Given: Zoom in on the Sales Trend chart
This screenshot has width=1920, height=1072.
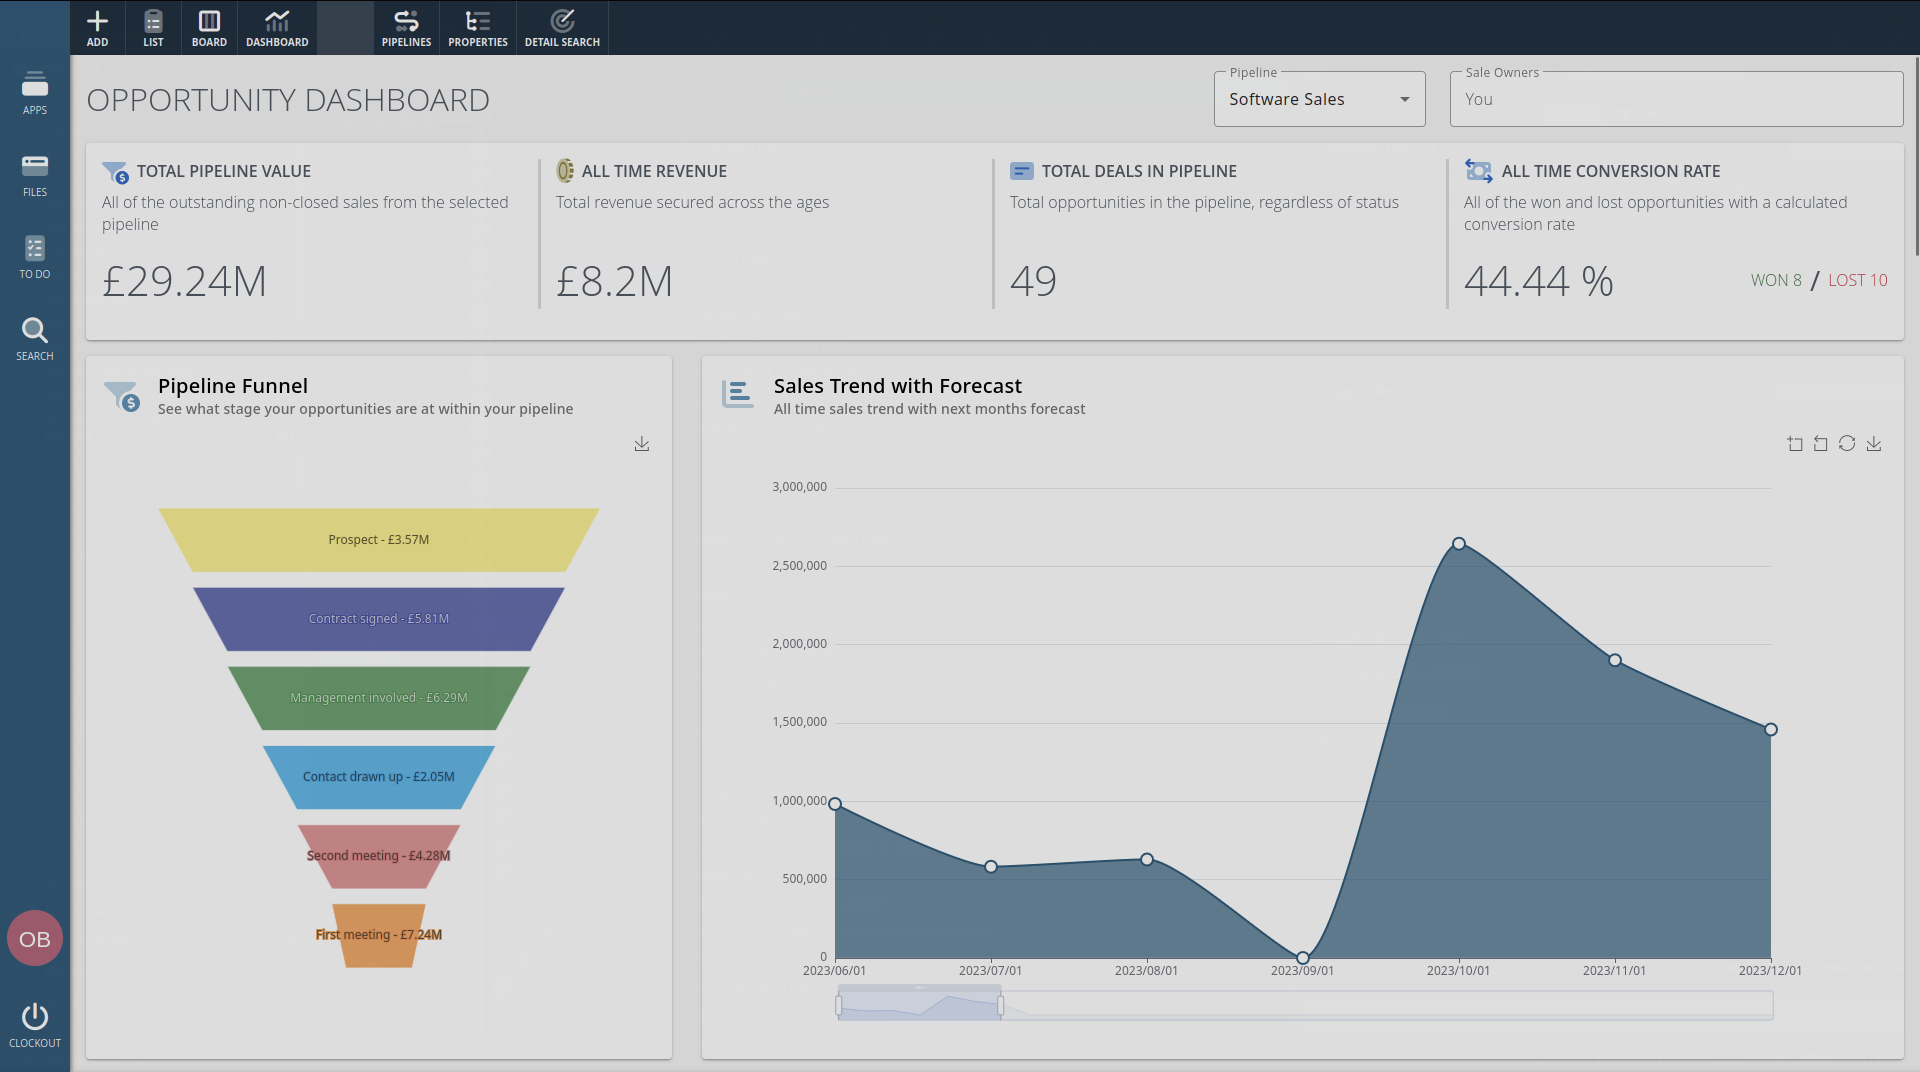Looking at the screenshot, I should tap(1795, 443).
